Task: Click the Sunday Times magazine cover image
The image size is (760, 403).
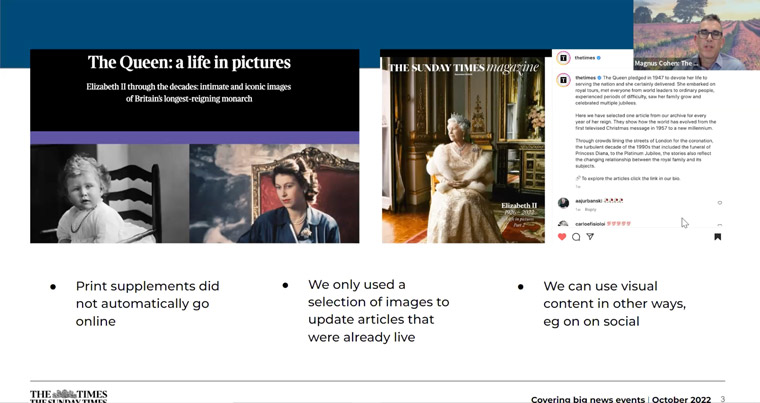Action: tap(463, 150)
